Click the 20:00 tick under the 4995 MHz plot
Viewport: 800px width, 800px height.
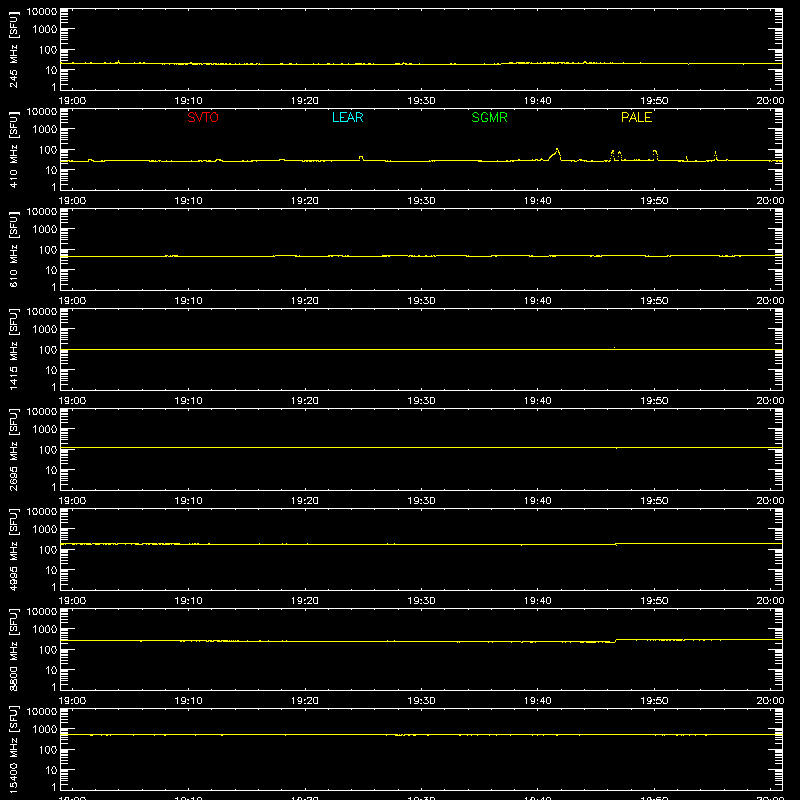pyautogui.click(x=770, y=601)
